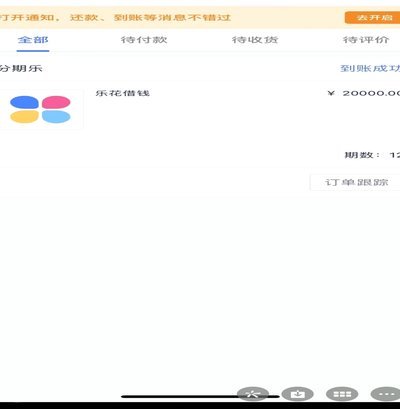Screen dimensions: 400x409
Task: Click the 到账成功 status text
Action: 370,68
